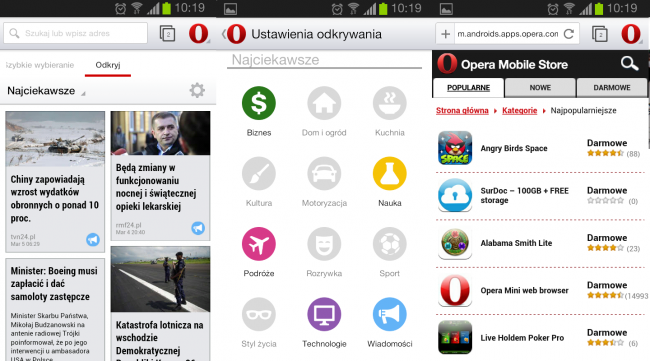
Task: Enable the Motoryzacja car category
Action: [324, 174]
